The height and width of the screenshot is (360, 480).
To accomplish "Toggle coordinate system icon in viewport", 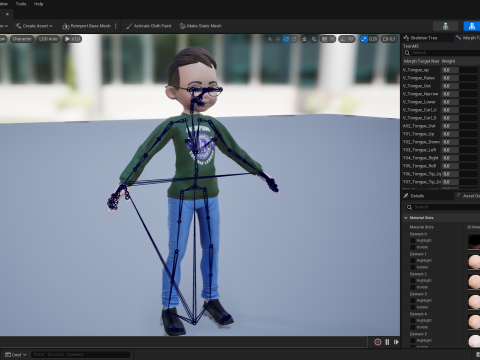I will pos(304,39).
